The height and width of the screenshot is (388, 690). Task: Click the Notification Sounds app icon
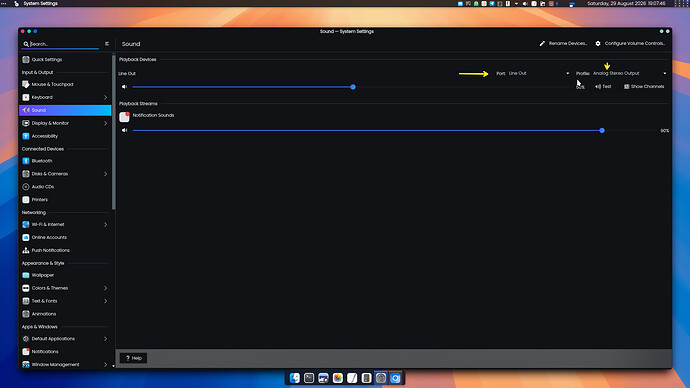pos(125,117)
